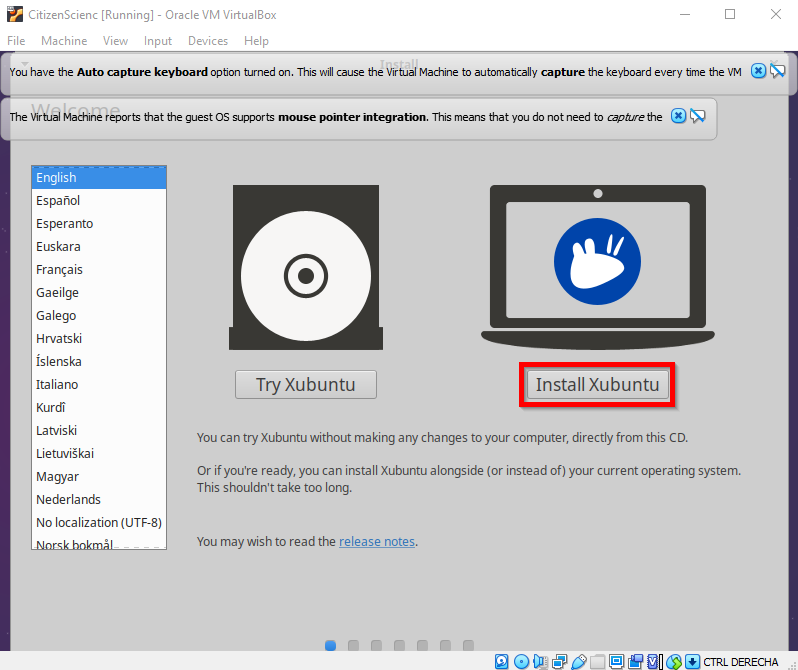The height and width of the screenshot is (670, 798).
Task: Click the video capture recording status icon
Action: click(x=636, y=661)
